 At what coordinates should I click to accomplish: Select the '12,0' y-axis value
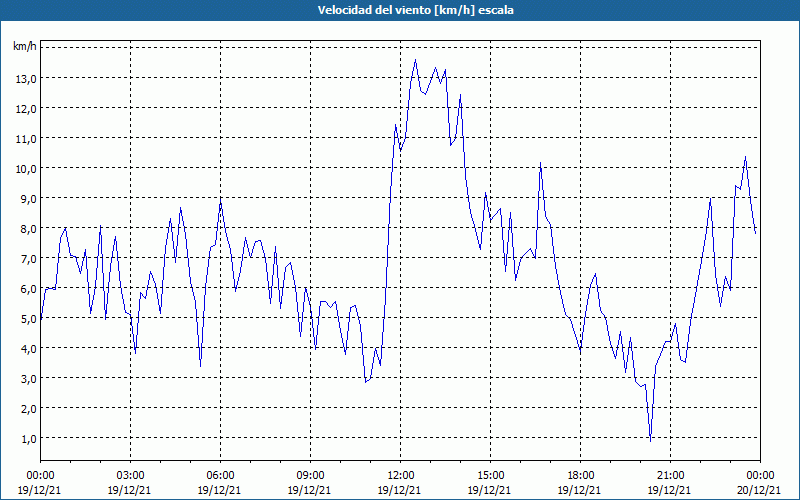tap(26, 109)
